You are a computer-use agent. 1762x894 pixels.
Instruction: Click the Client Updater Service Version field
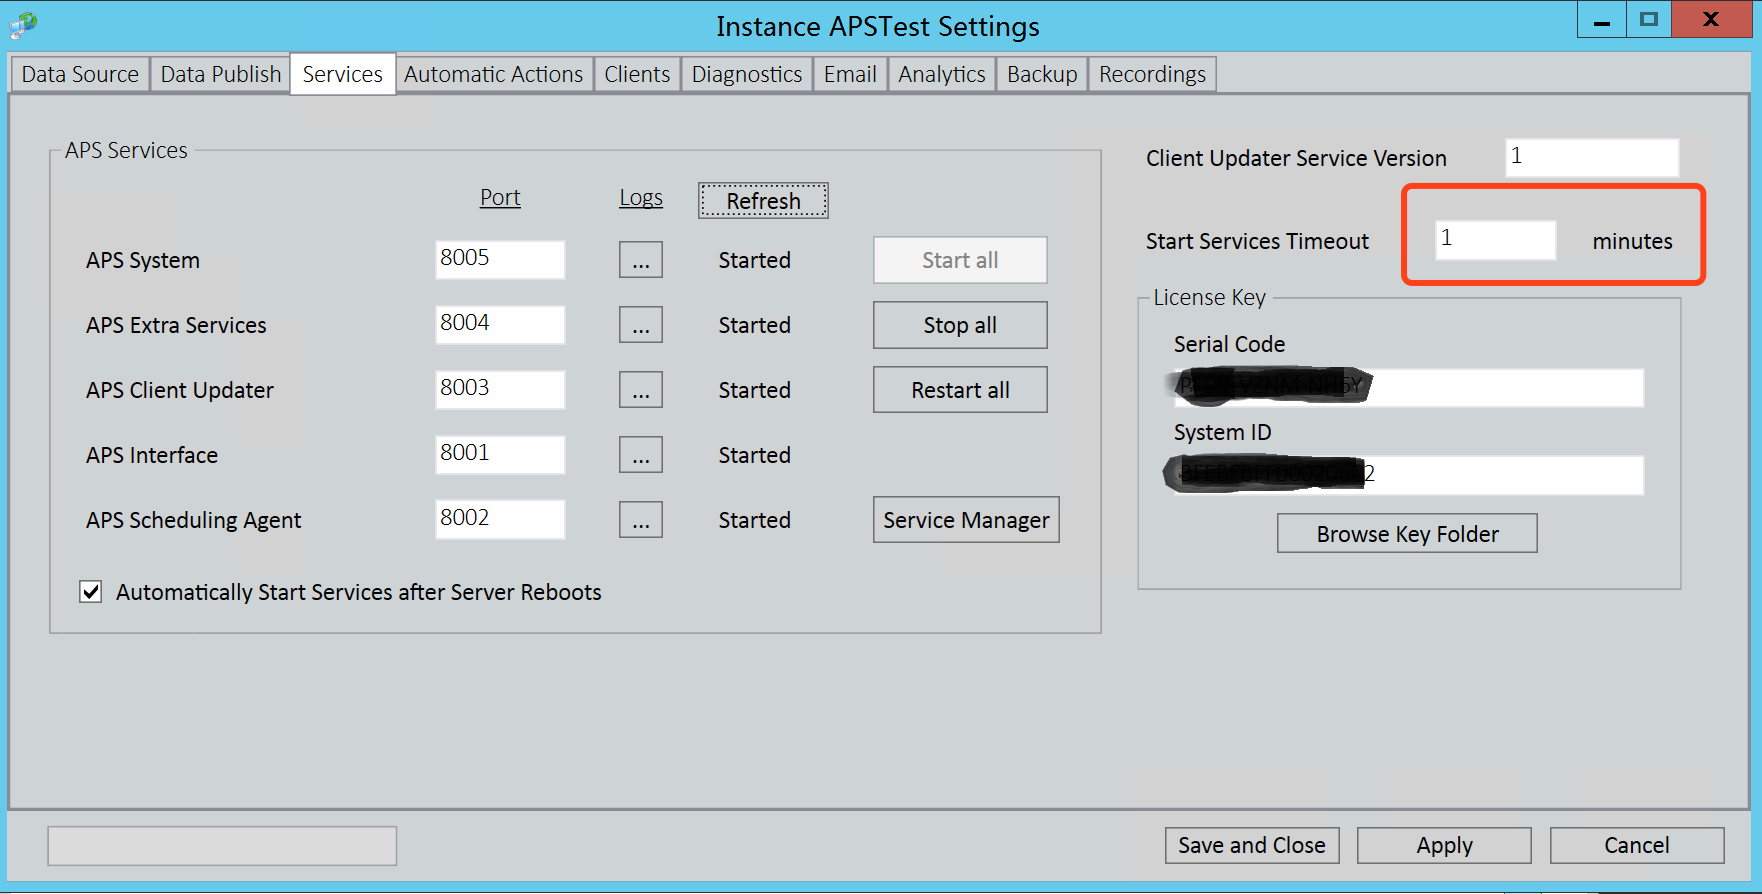tap(1590, 157)
